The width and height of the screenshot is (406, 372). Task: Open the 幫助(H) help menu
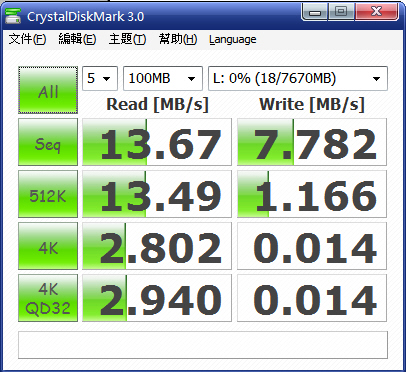(x=178, y=39)
